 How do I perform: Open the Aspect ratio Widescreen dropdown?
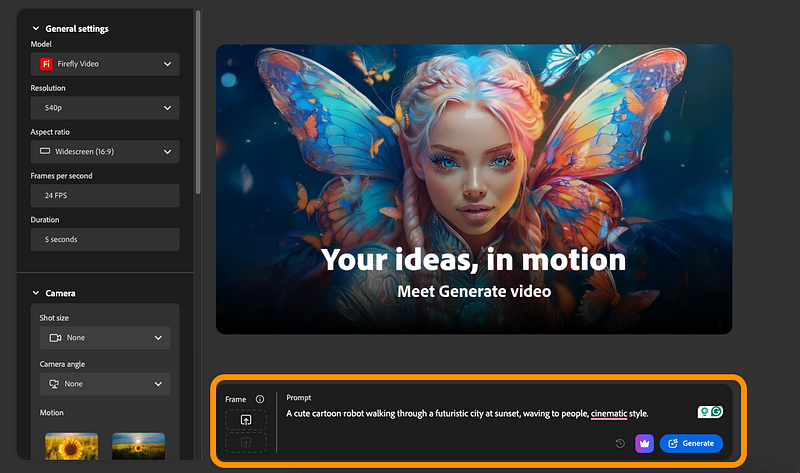[104, 152]
